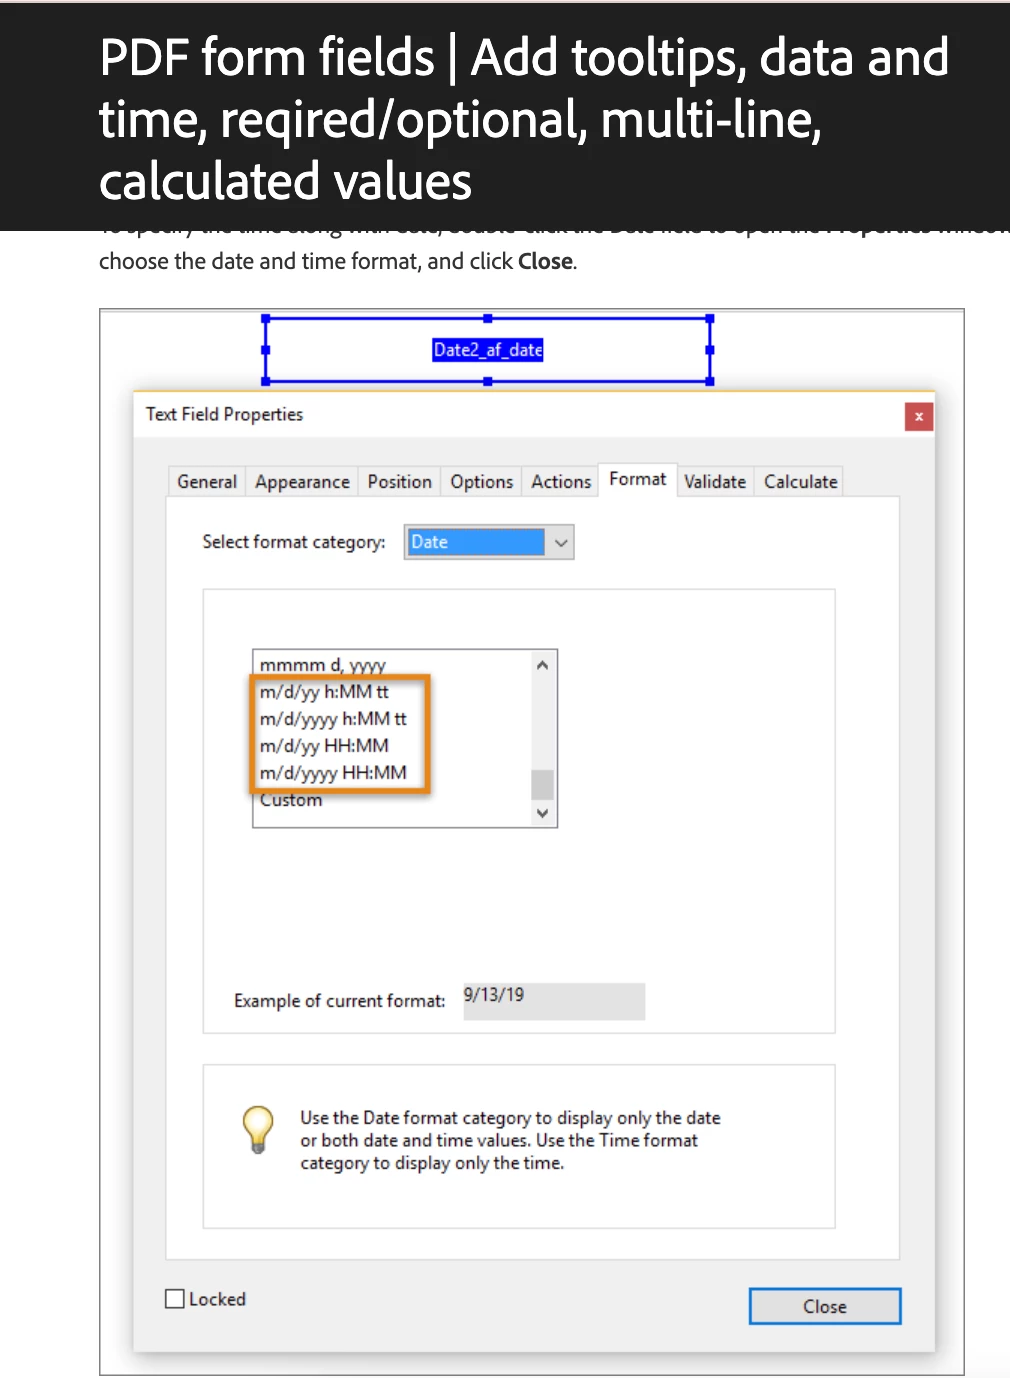Click the Format tab
1010x1378 pixels.
point(637,480)
